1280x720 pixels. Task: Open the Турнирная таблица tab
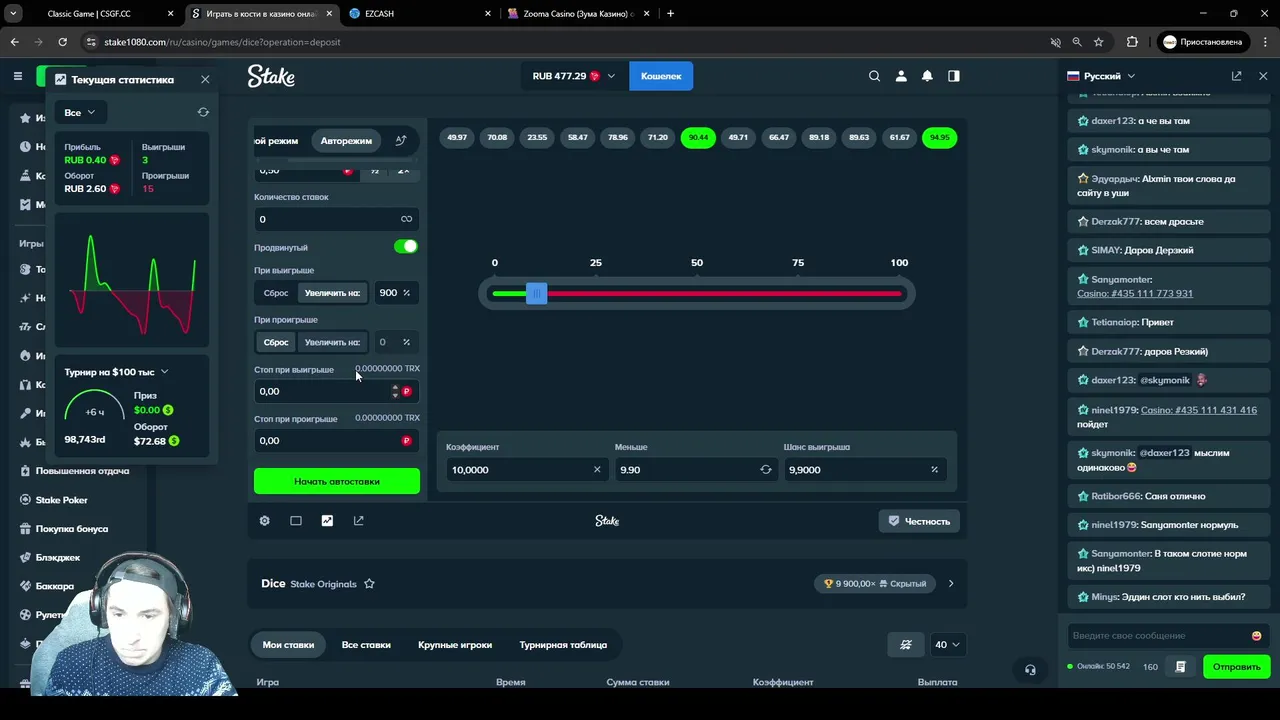tap(563, 645)
